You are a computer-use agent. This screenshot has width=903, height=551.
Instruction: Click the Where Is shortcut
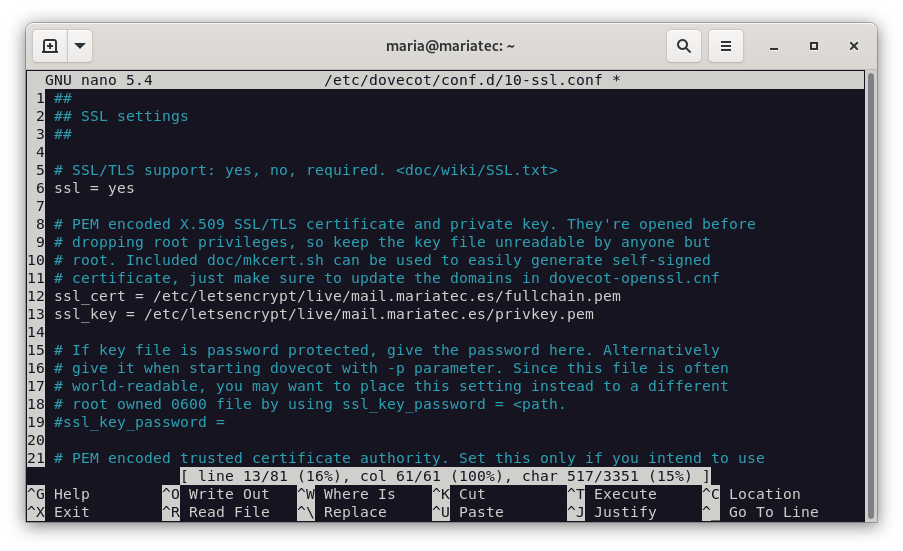pos(359,494)
